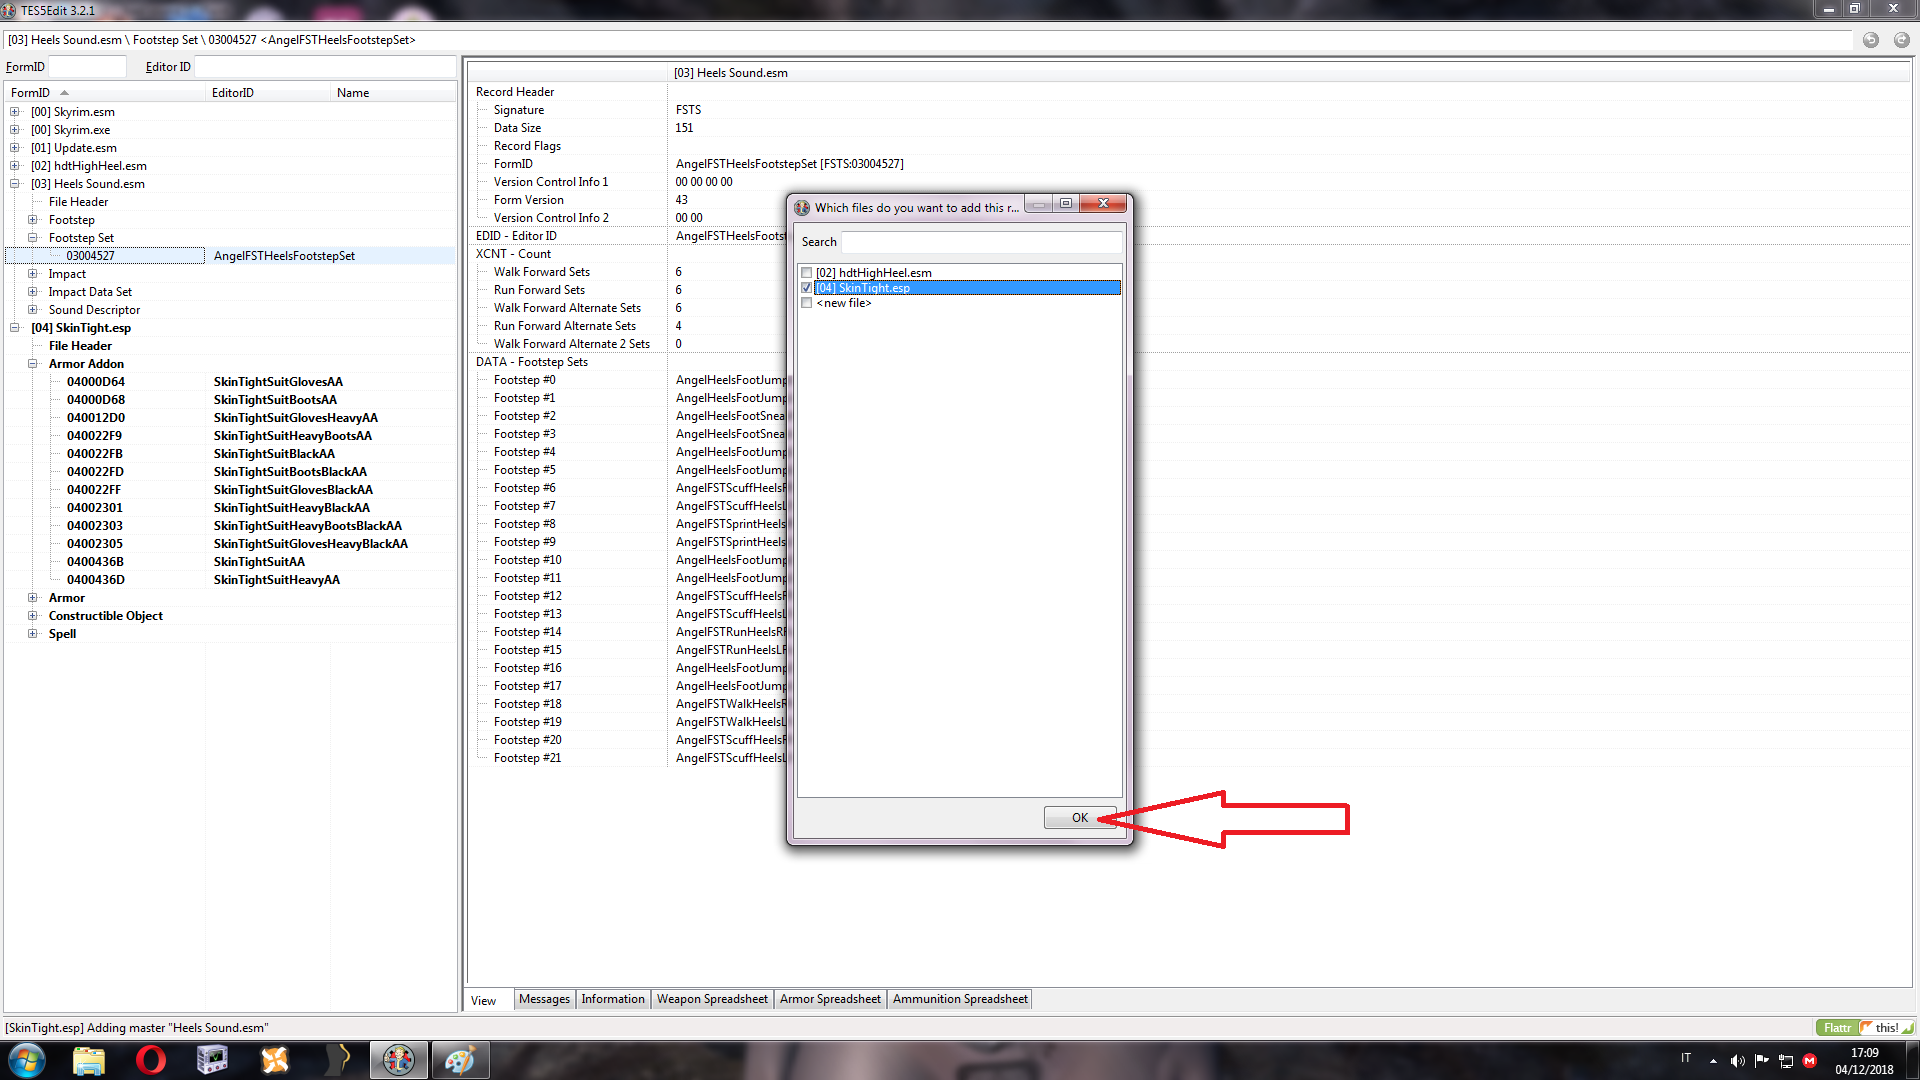Open Action Center flag icon
Screen dimensions: 1920x1080
1762,1060
